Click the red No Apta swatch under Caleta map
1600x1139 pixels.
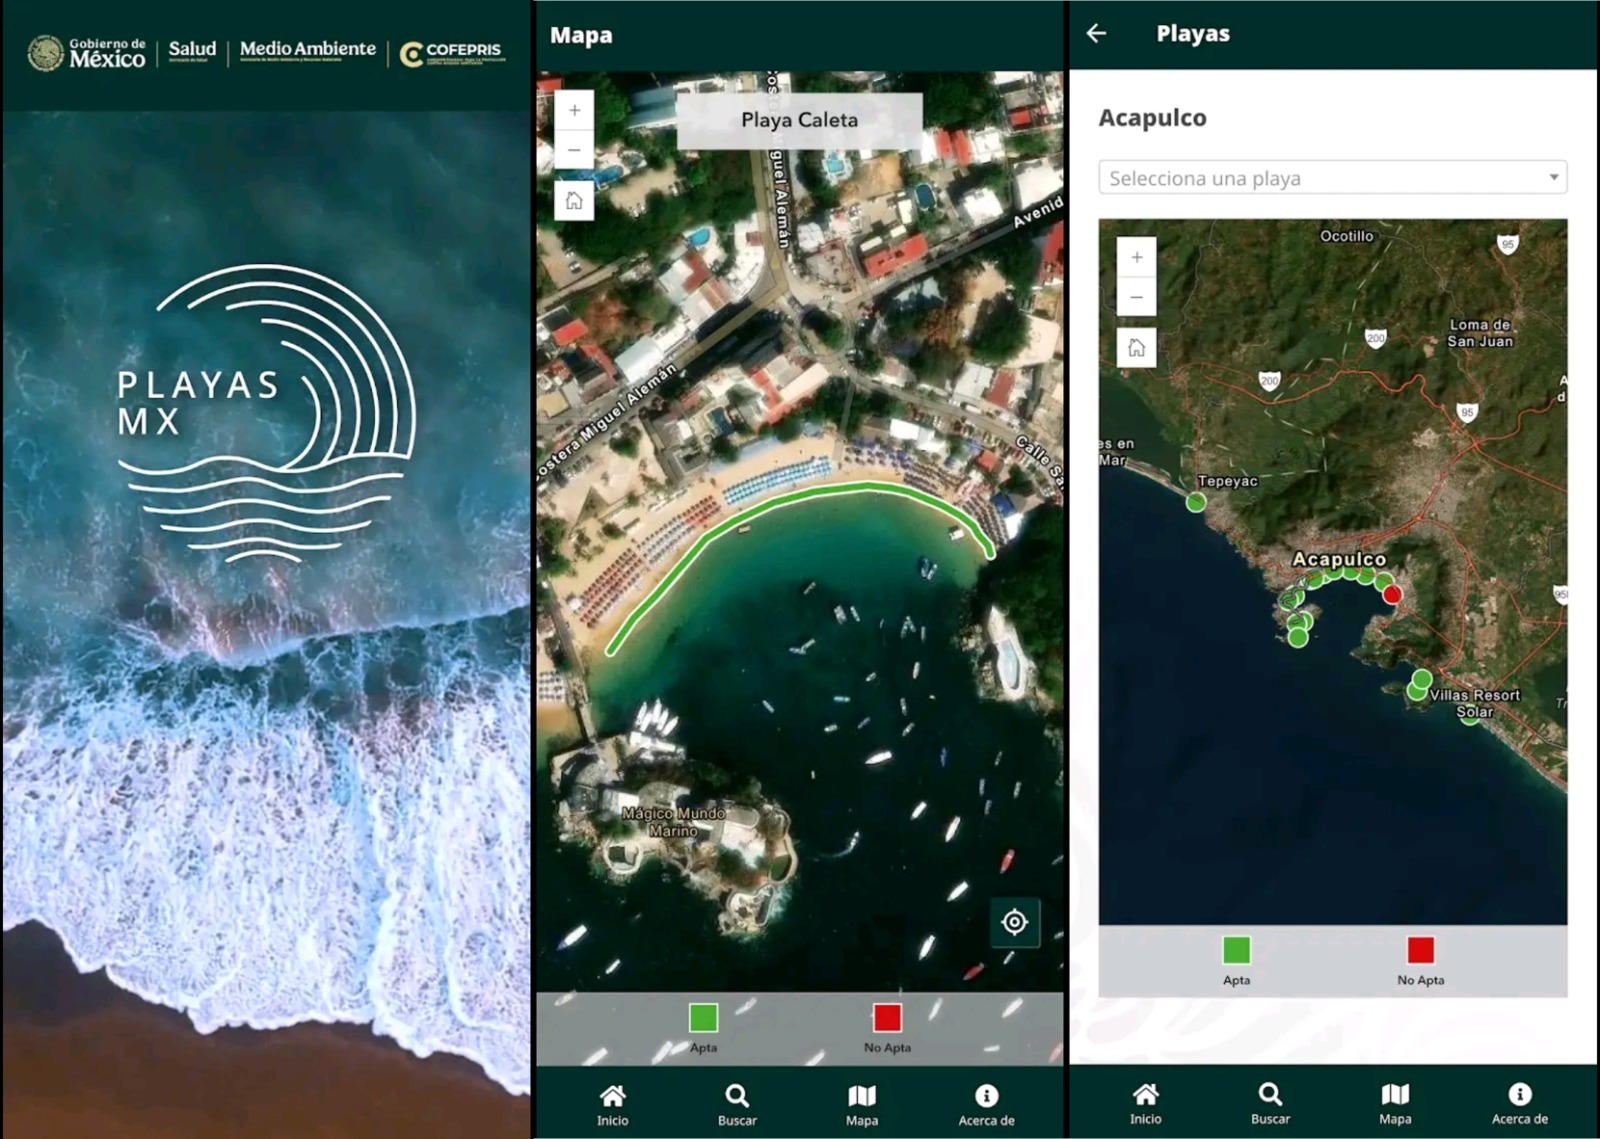pos(887,1018)
